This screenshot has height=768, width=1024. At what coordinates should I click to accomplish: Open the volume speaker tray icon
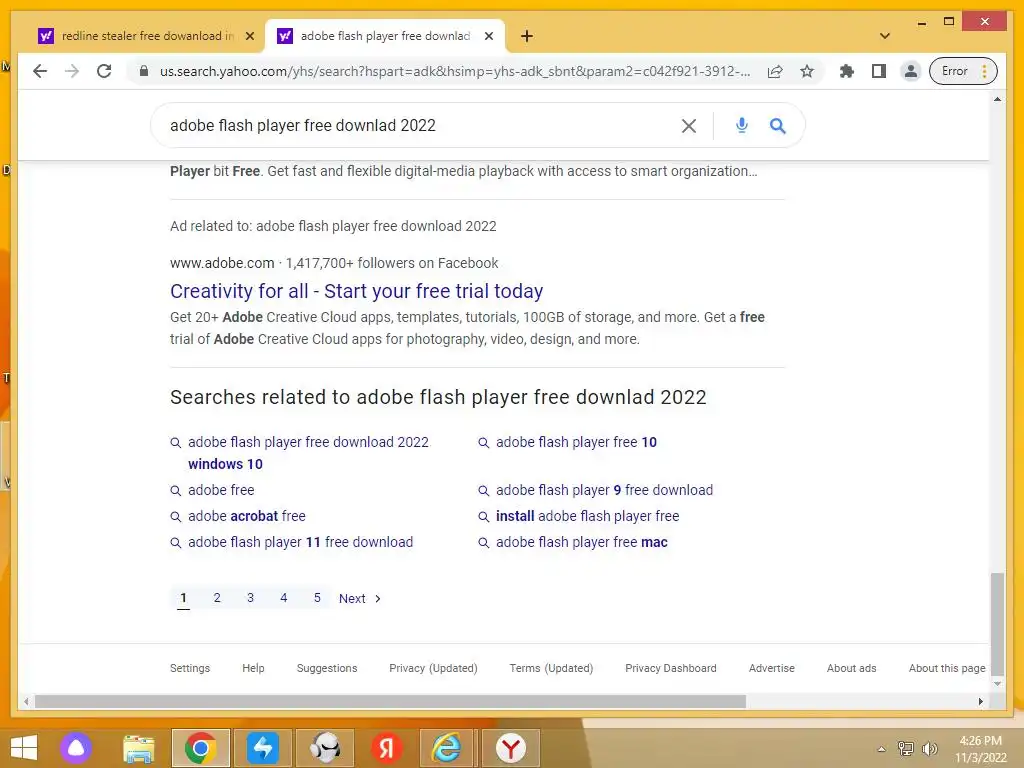point(929,748)
